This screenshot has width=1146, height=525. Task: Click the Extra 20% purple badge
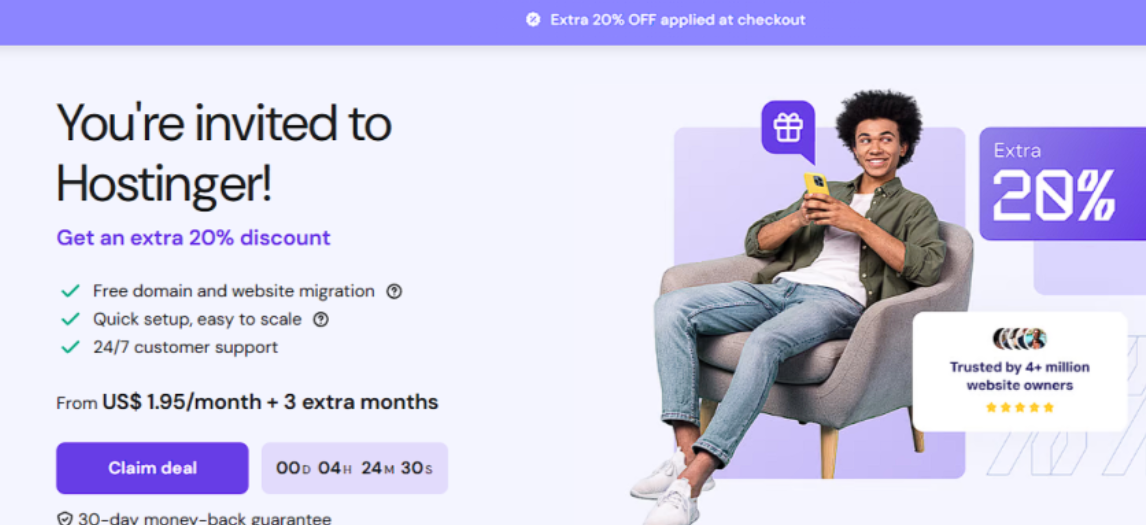click(1061, 184)
